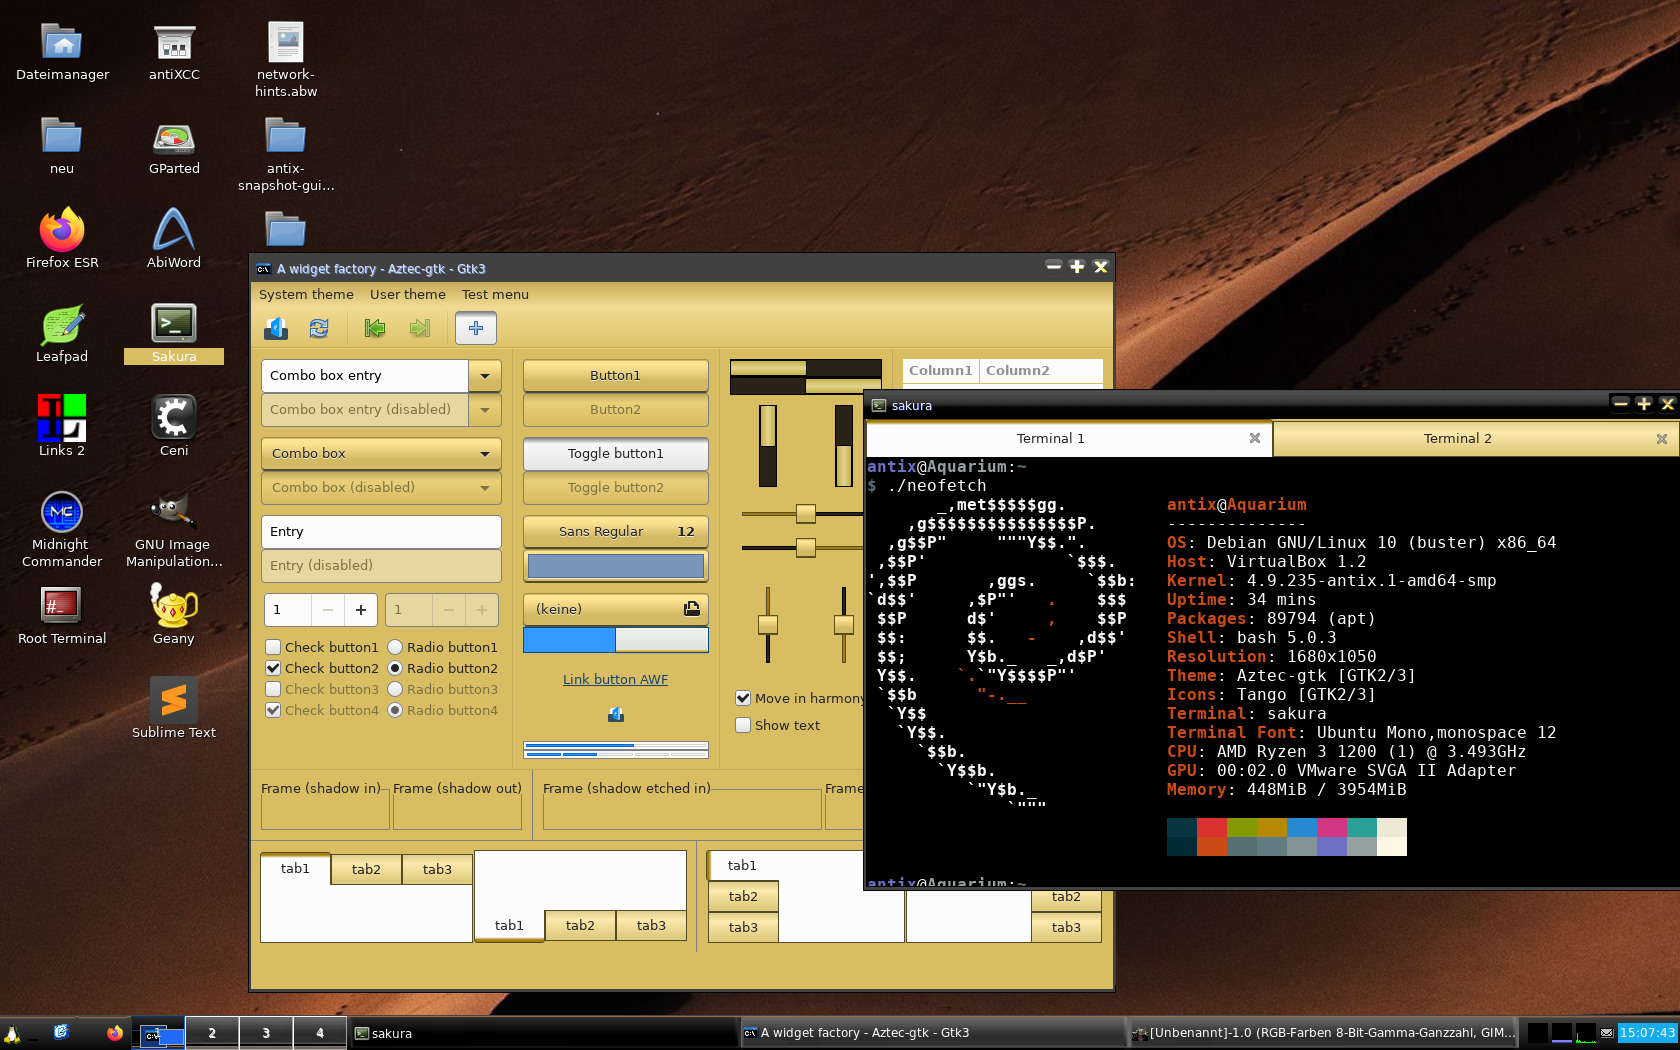The image size is (1680, 1050).
Task: Select Radio button1
Action: [395, 647]
